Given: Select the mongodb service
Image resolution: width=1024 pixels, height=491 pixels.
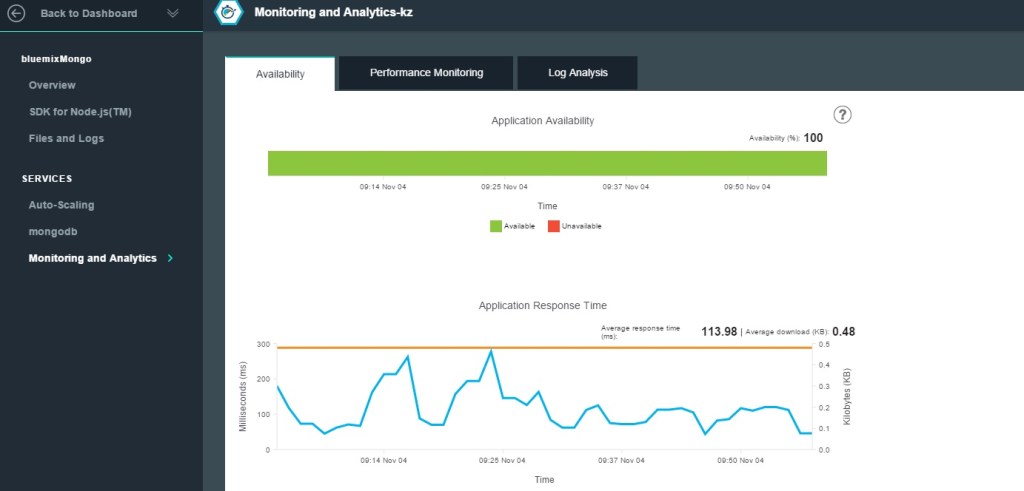Looking at the screenshot, I should tap(53, 231).
